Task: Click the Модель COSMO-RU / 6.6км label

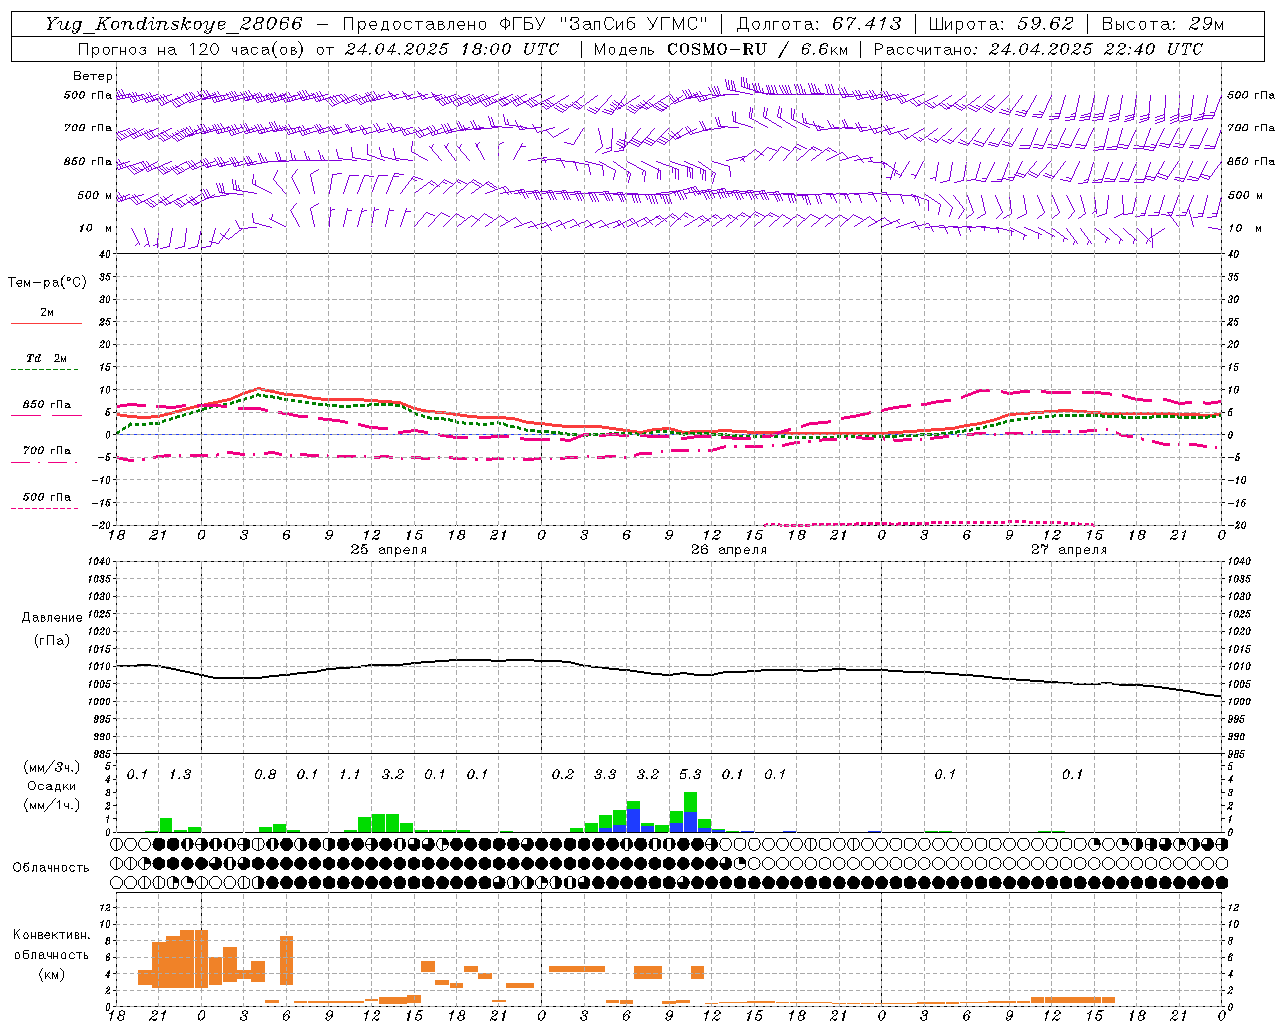Action: (x=720, y=49)
